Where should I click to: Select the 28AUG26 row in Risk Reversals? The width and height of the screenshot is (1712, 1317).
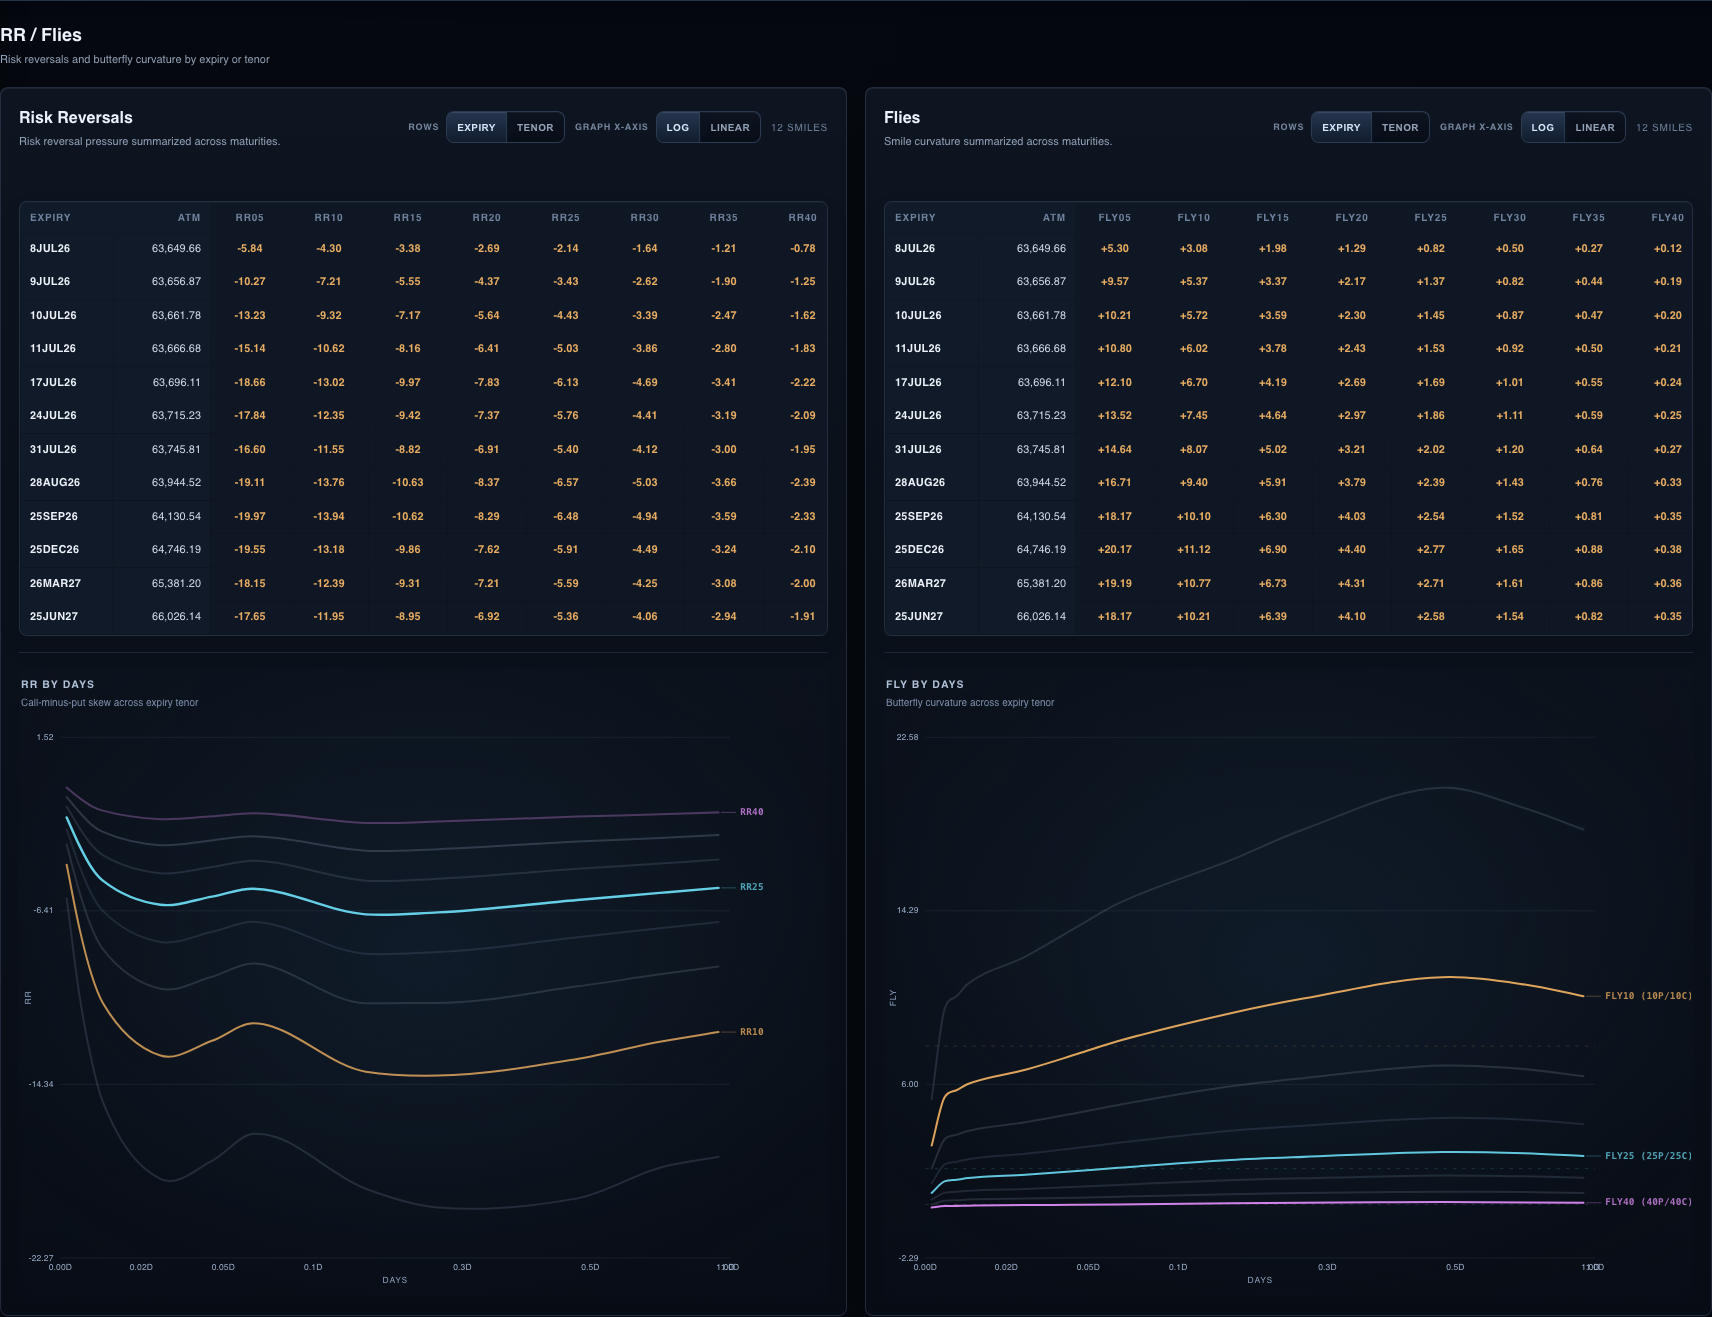click(423, 482)
